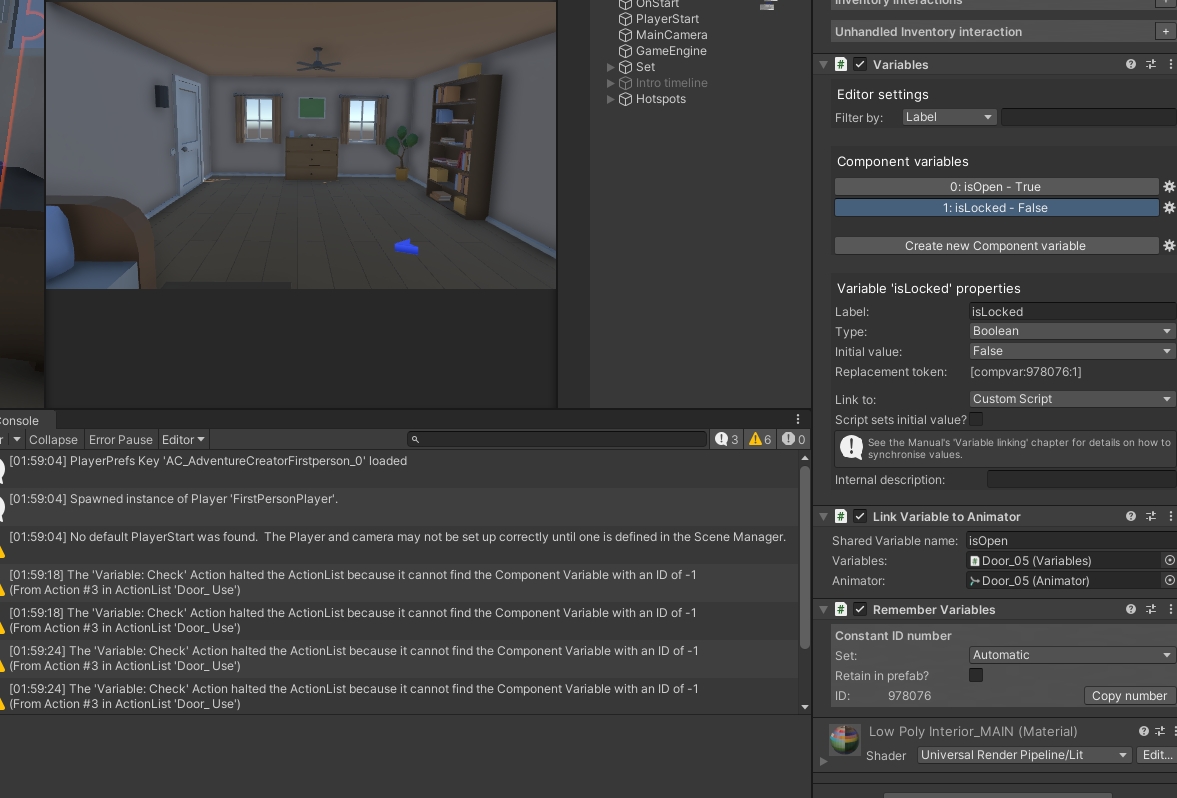The height and width of the screenshot is (798, 1177).
Task: Create a new Component variable
Action: pyautogui.click(x=996, y=245)
